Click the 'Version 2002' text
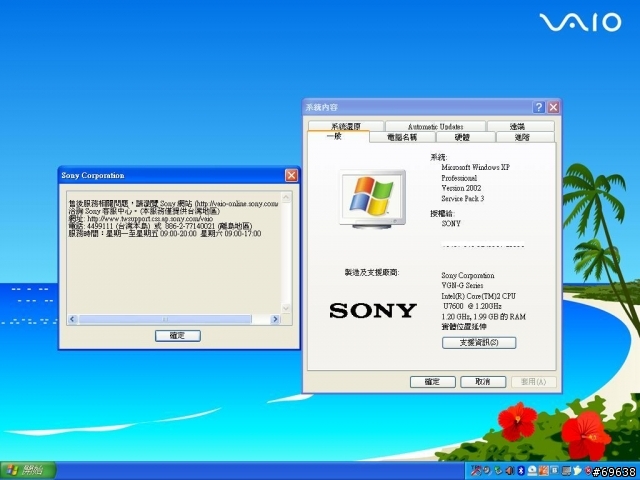Image resolution: width=640 pixels, height=480 pixels. pos(461,188)
